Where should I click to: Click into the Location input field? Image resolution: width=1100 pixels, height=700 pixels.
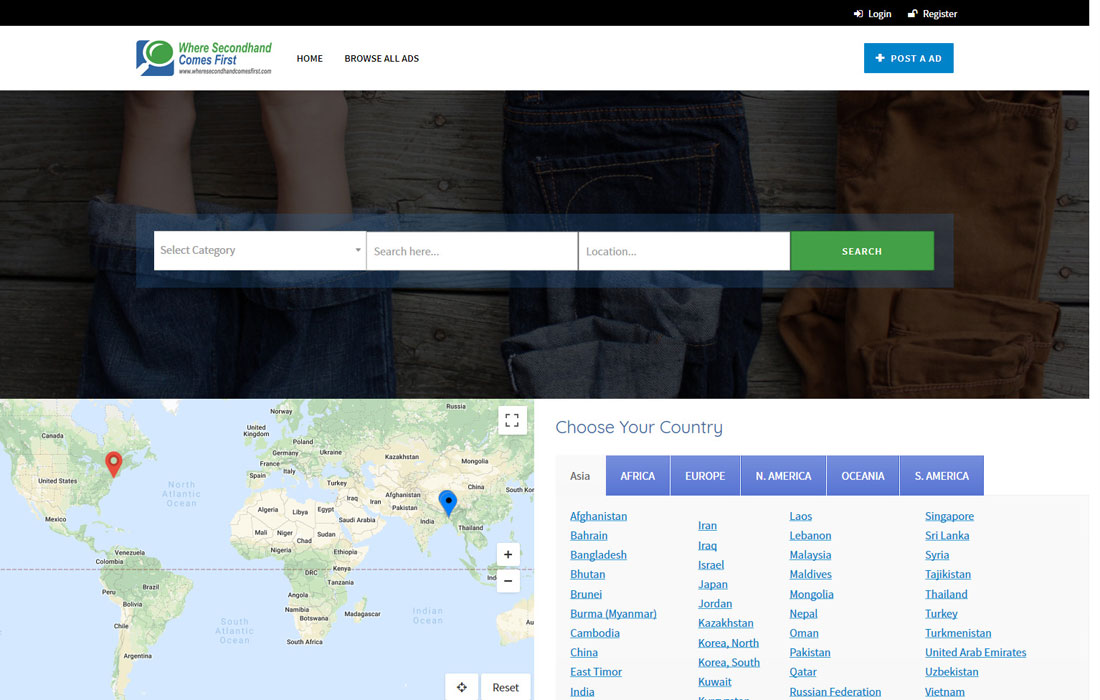684,251
